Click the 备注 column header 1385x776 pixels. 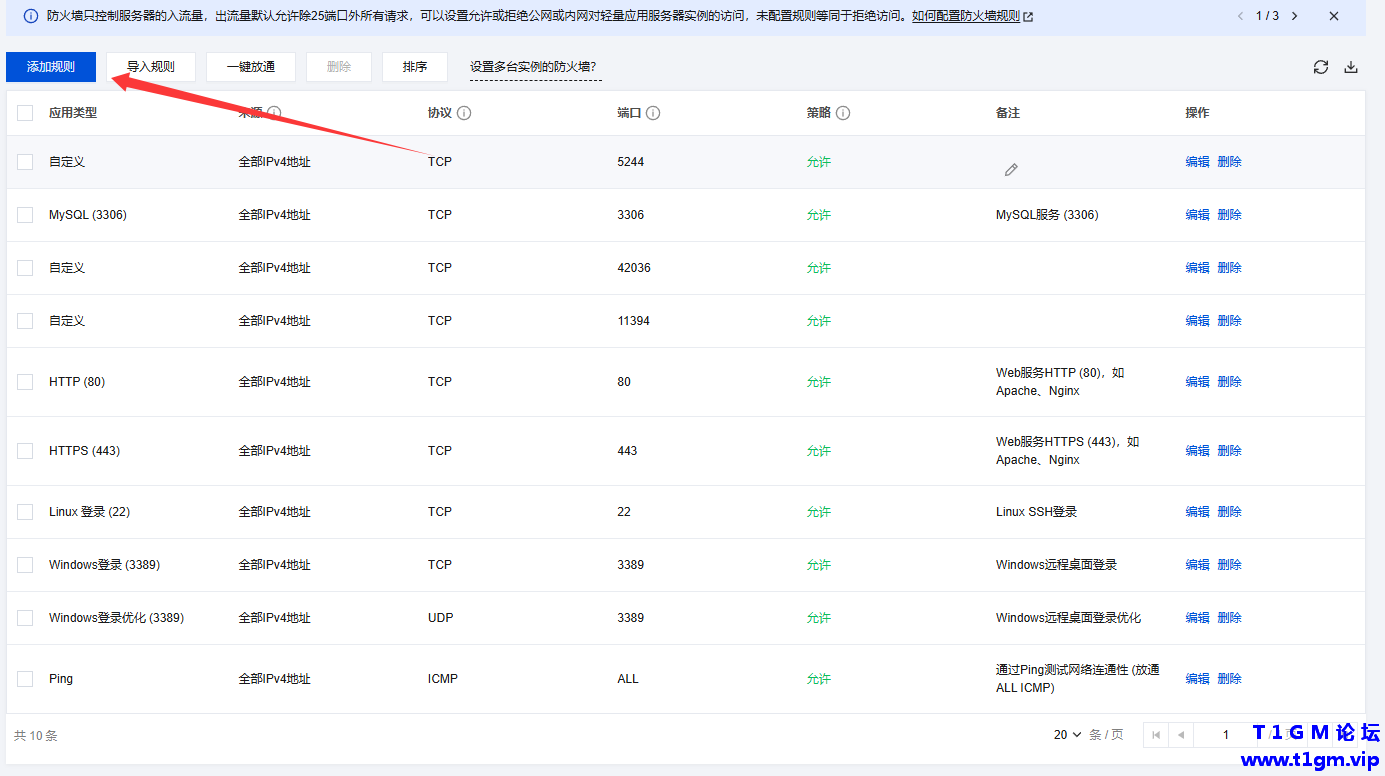[x=1008, y=113]
